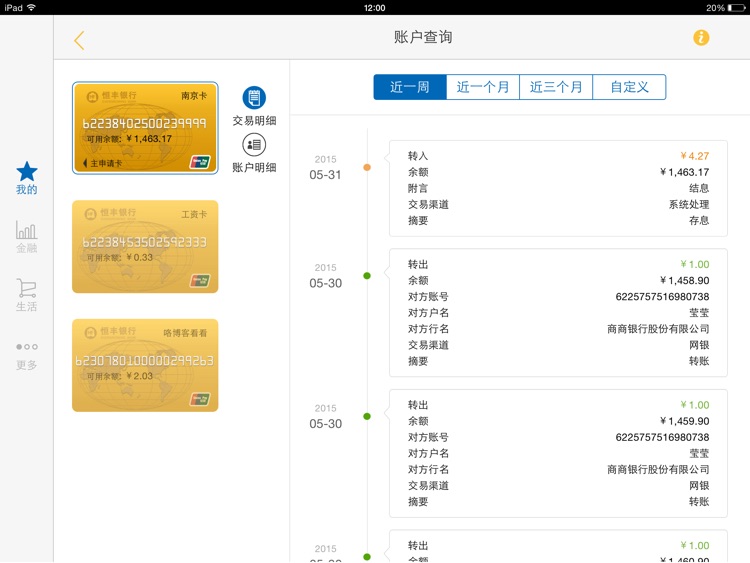
Task: Tap 可用余额 ¥0.33 on 工资卡
Action: pyautogui.click(x=120, y=257)
